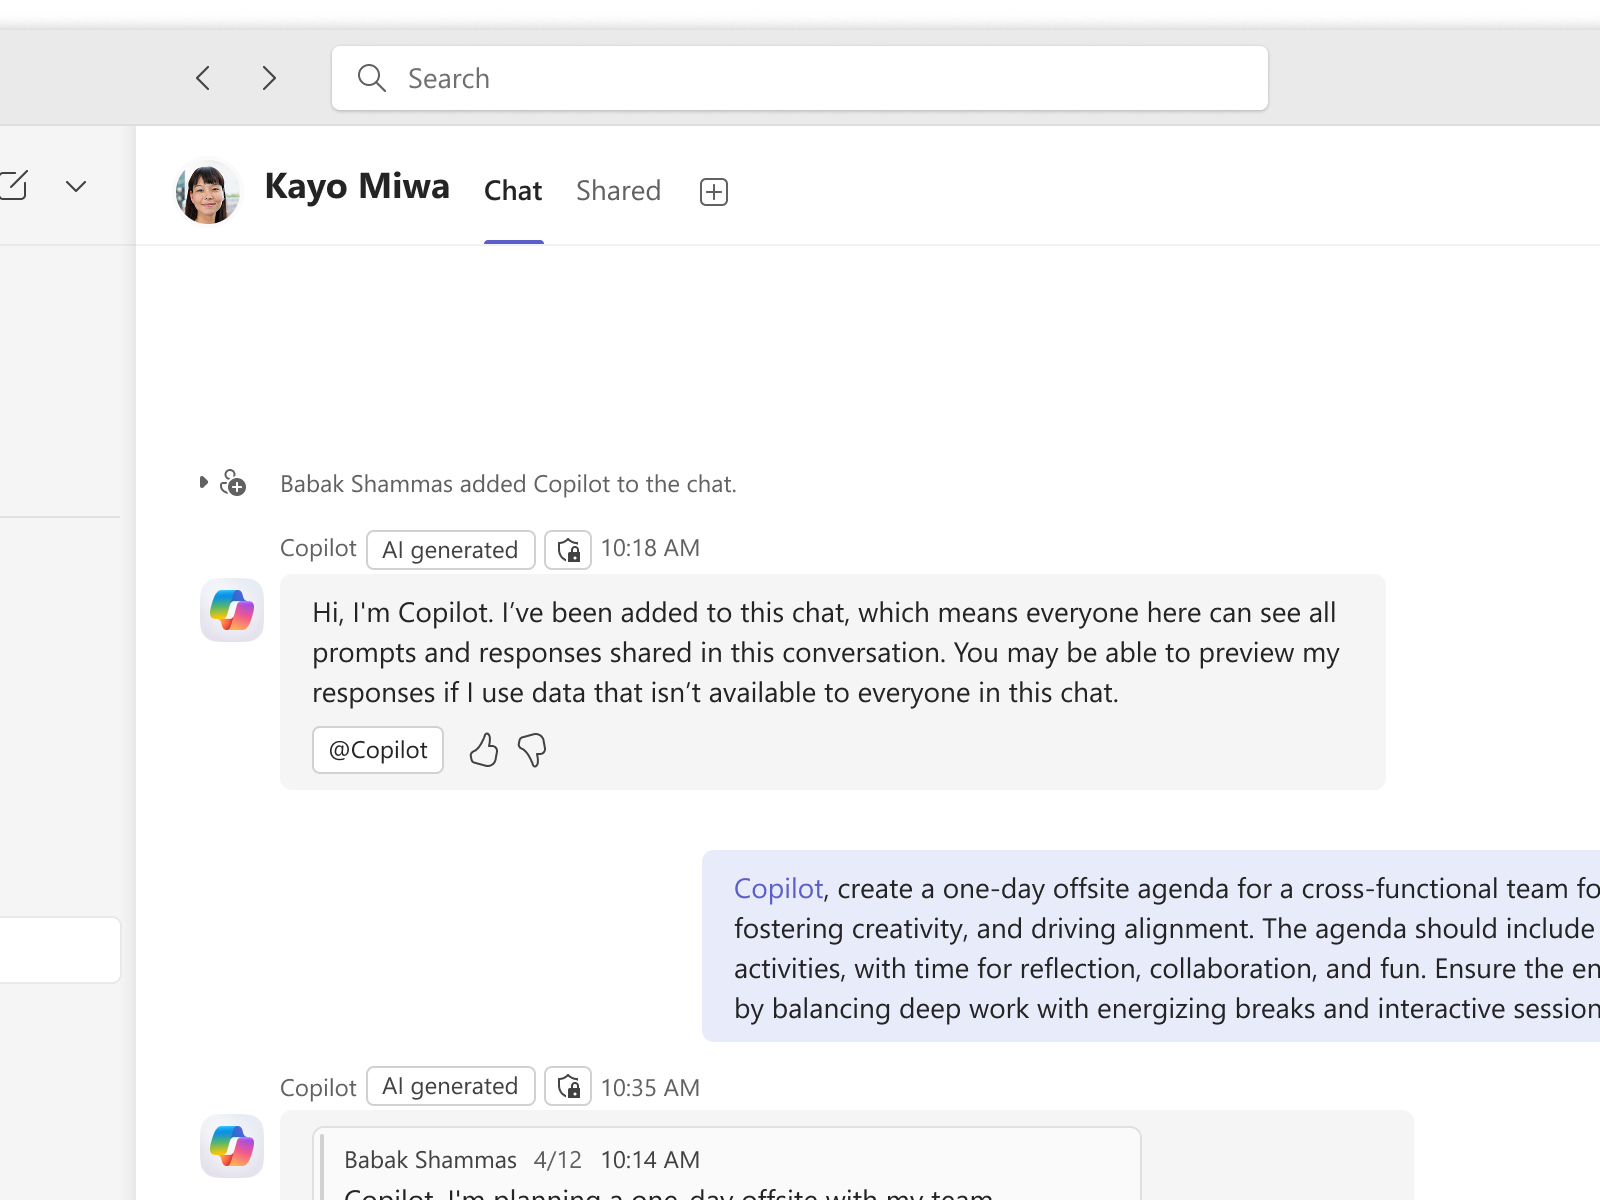Navigate forward using the right arrow icon
This screenshot has width=1600, height=1200.
[268, 77]
